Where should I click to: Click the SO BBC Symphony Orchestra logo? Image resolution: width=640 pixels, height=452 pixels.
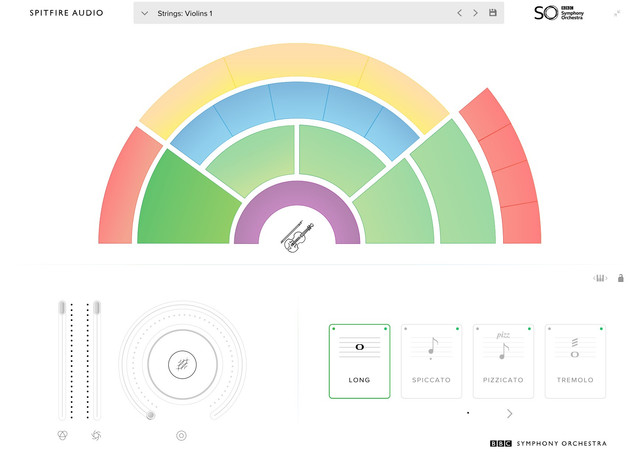click(559, 13)
